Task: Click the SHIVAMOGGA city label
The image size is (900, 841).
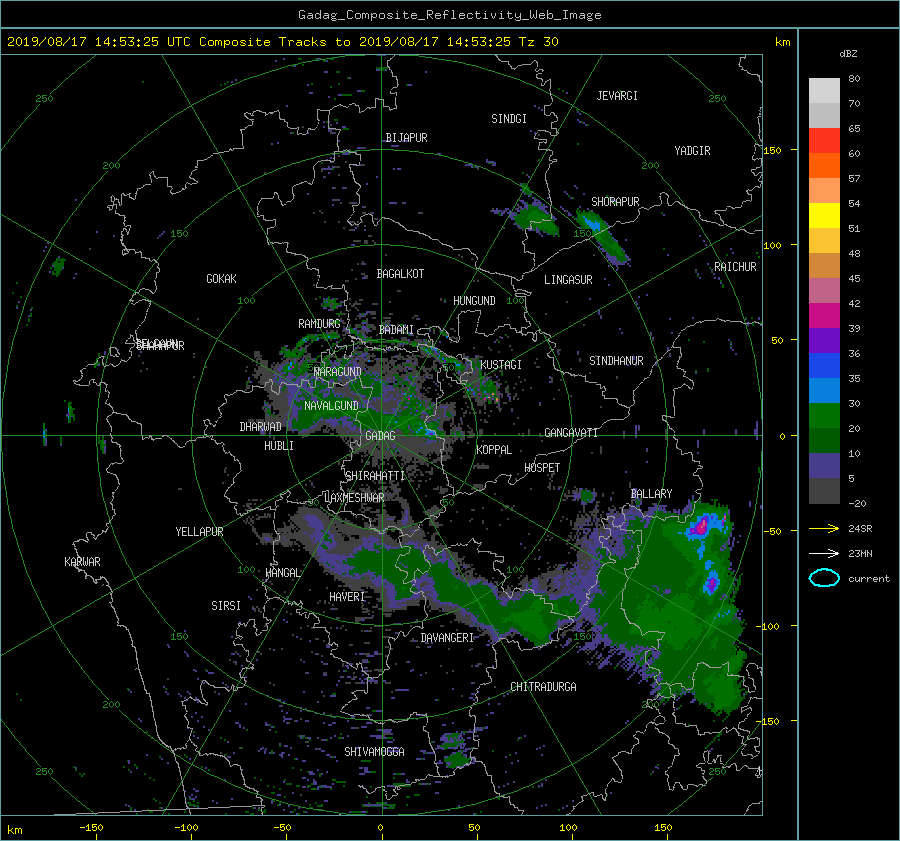Action: 374,751
